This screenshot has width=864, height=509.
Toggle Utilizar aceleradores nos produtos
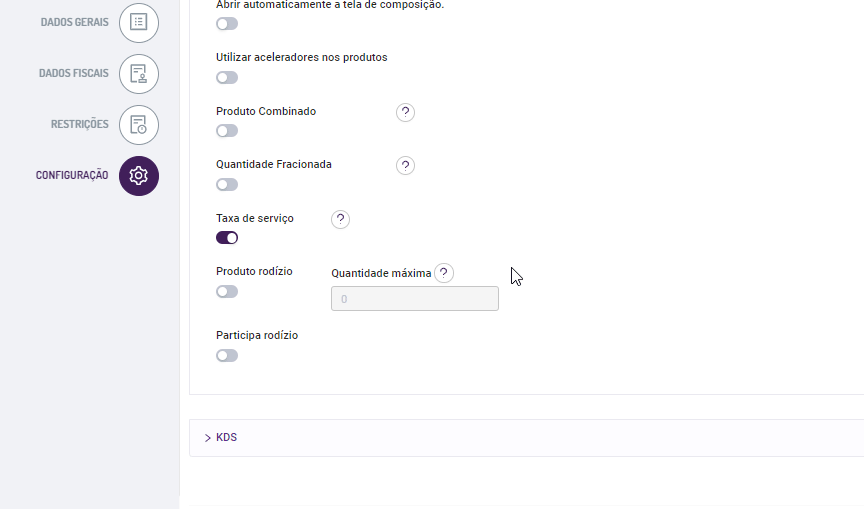tap(227, 77)
